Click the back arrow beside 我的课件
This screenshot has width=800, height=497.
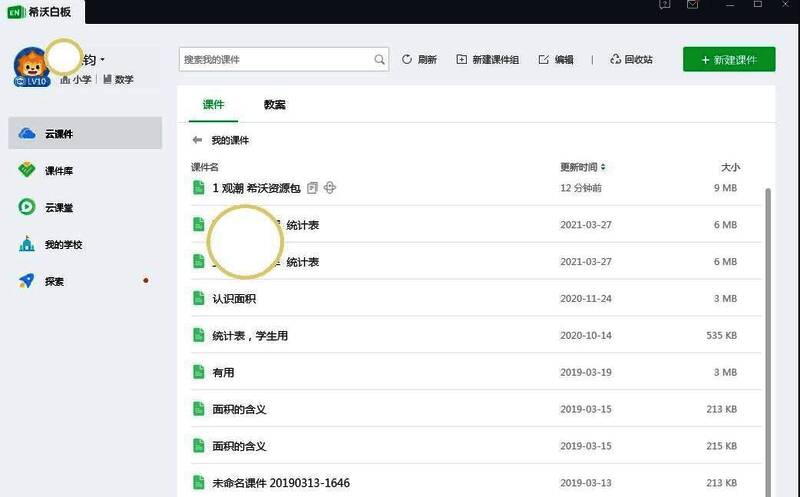tap(197, 141)
